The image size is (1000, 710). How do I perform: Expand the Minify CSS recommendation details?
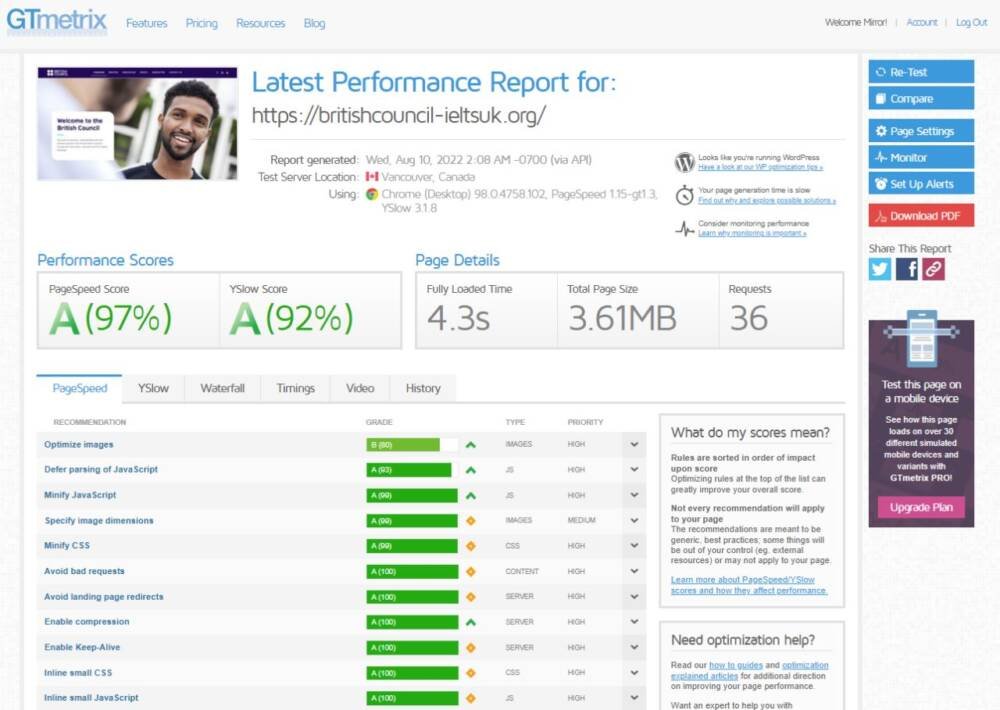634,546
